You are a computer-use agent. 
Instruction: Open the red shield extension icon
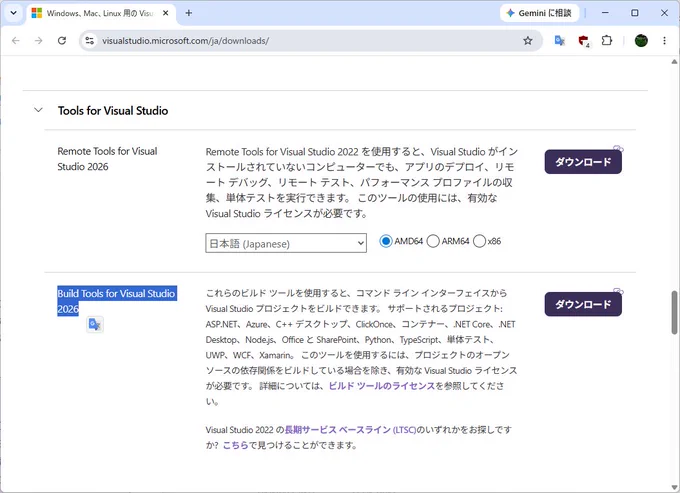[584, 41]
